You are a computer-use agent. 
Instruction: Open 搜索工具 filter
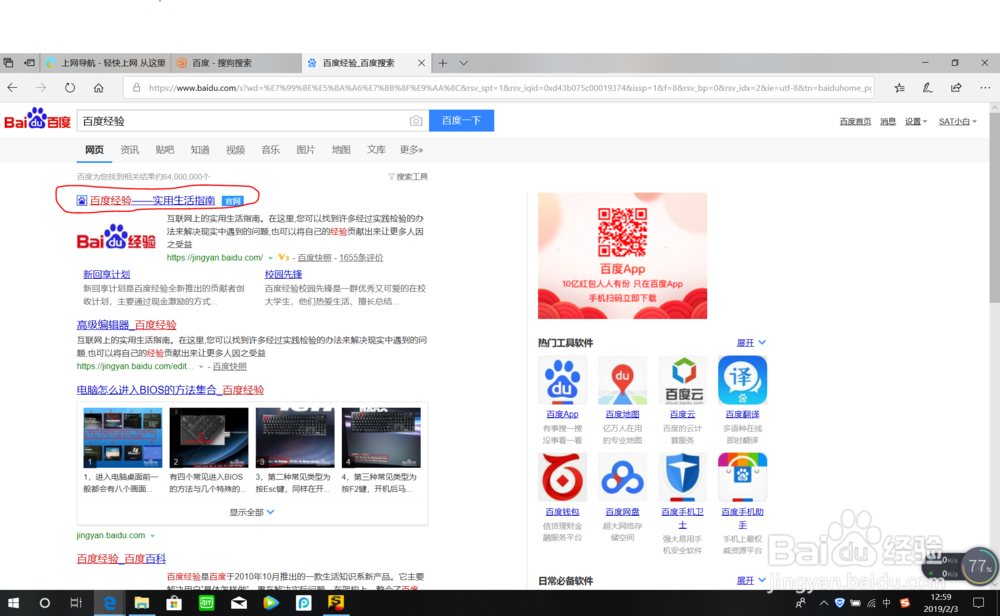[408, 177]
